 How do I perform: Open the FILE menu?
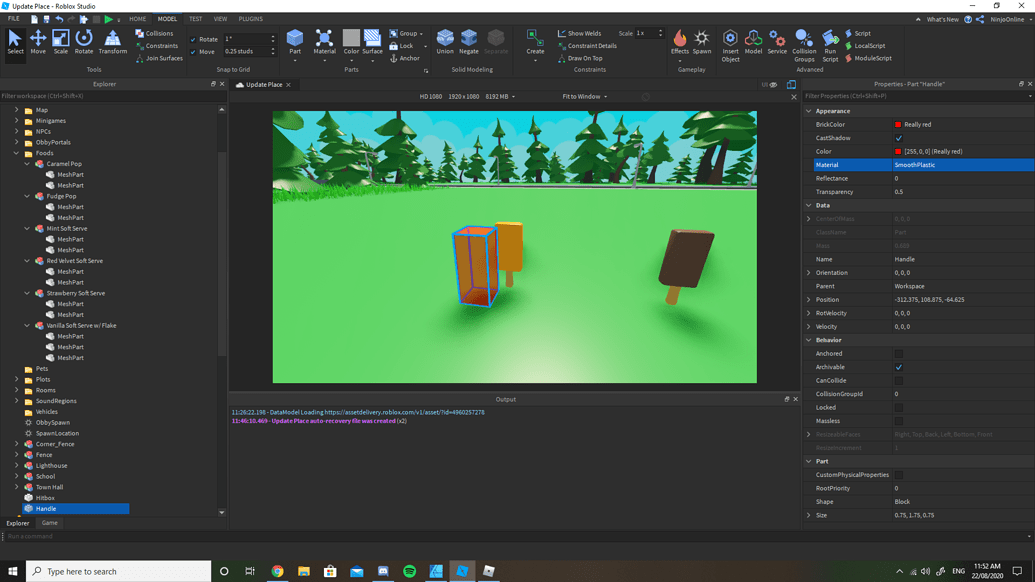13,19
